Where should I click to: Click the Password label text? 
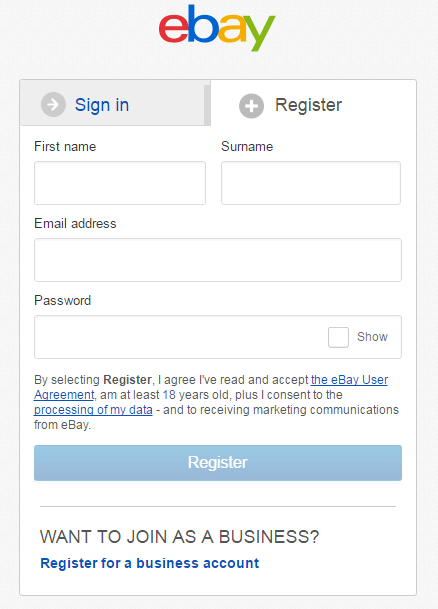click(63, 300)
